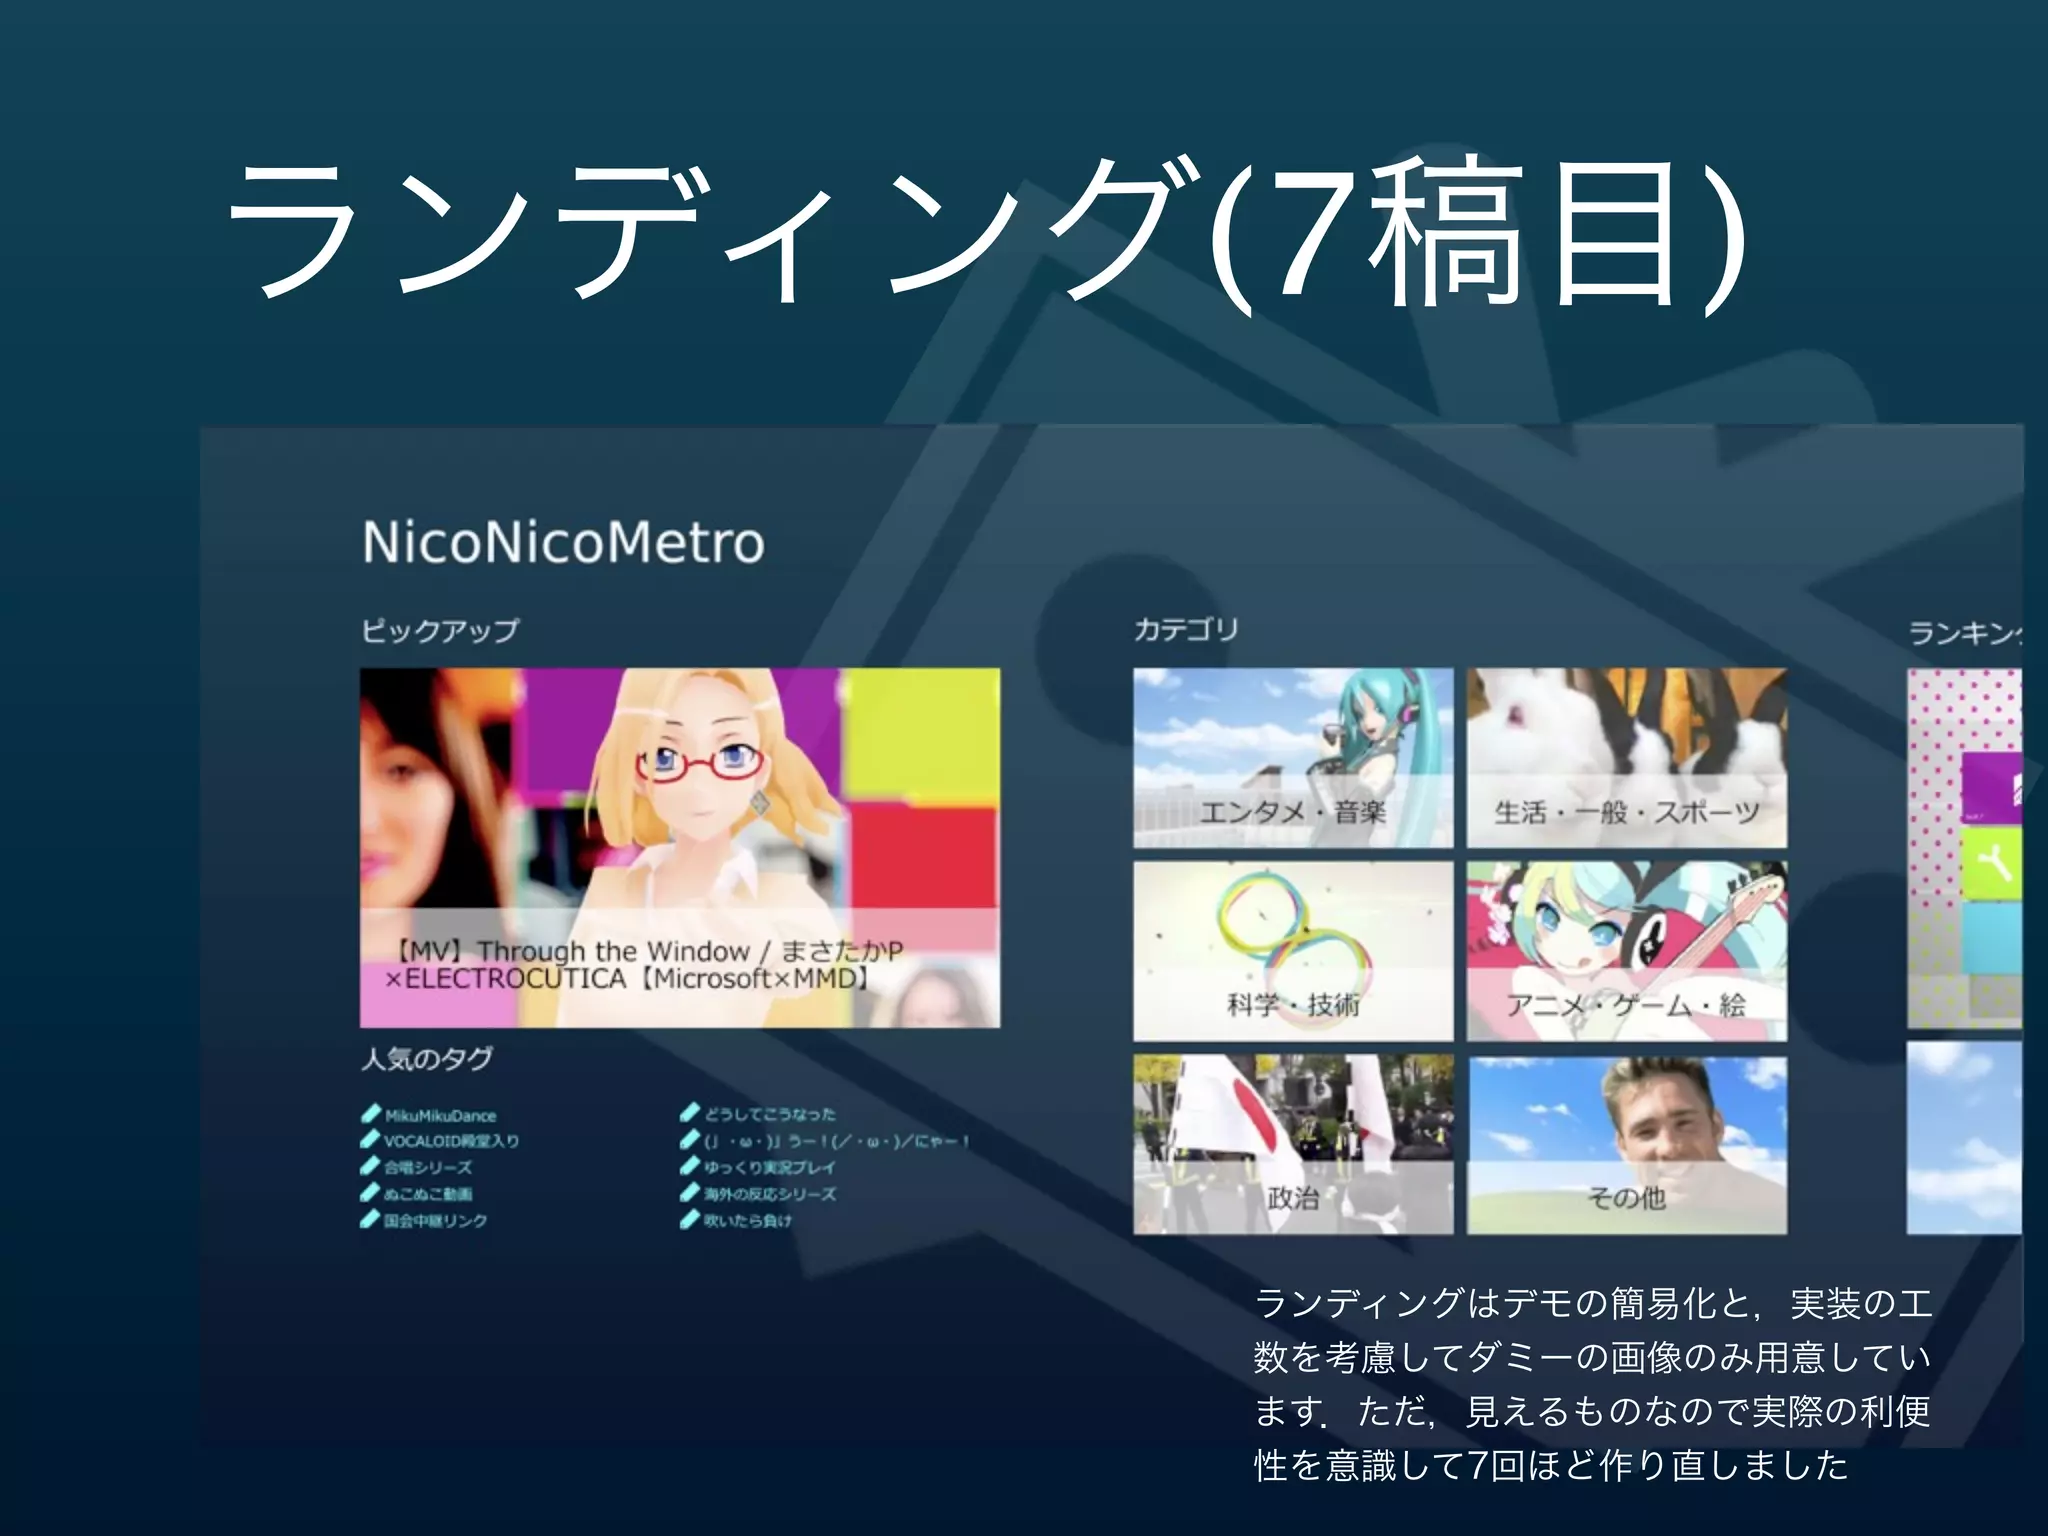
Task: Click the 人気のタグ section header
Action: click(x=427, y=1059)
